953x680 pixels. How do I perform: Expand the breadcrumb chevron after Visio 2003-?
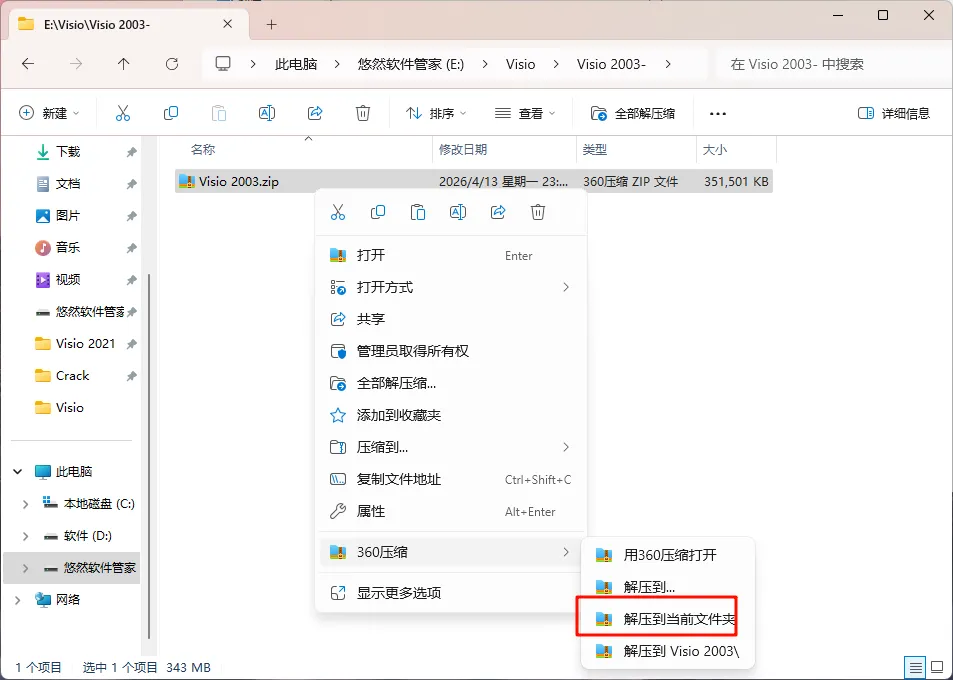click(x=668, y=64)
